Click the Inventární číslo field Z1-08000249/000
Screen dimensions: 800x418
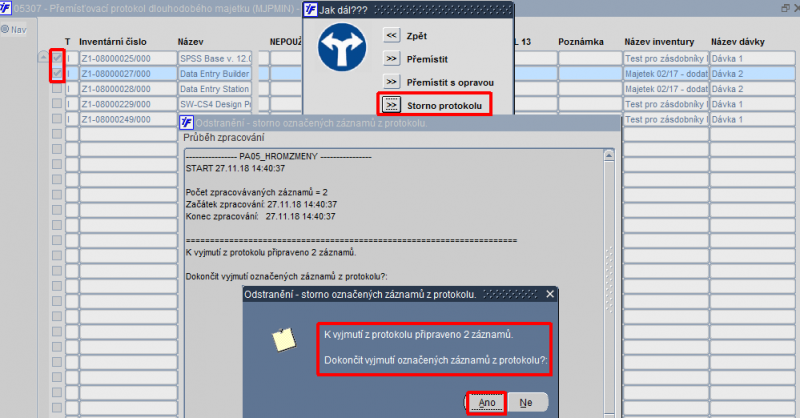(128, 119)
